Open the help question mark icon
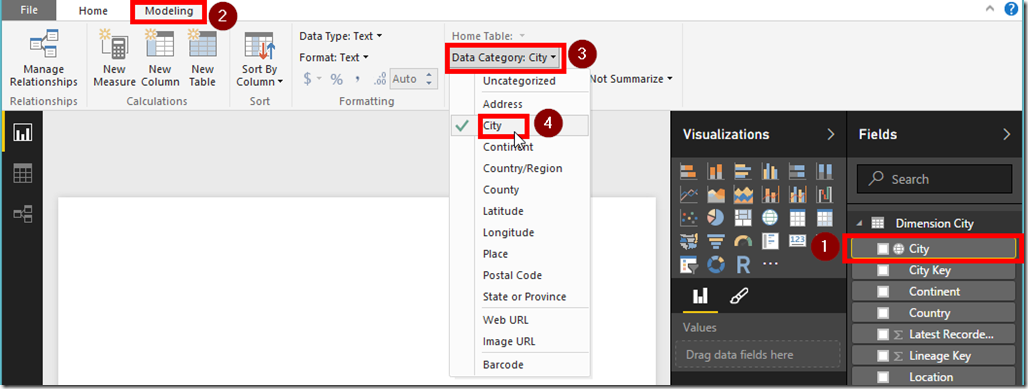Image resolution: width=1028 pixels, height=389 pixels. [x=1011, y=9]
